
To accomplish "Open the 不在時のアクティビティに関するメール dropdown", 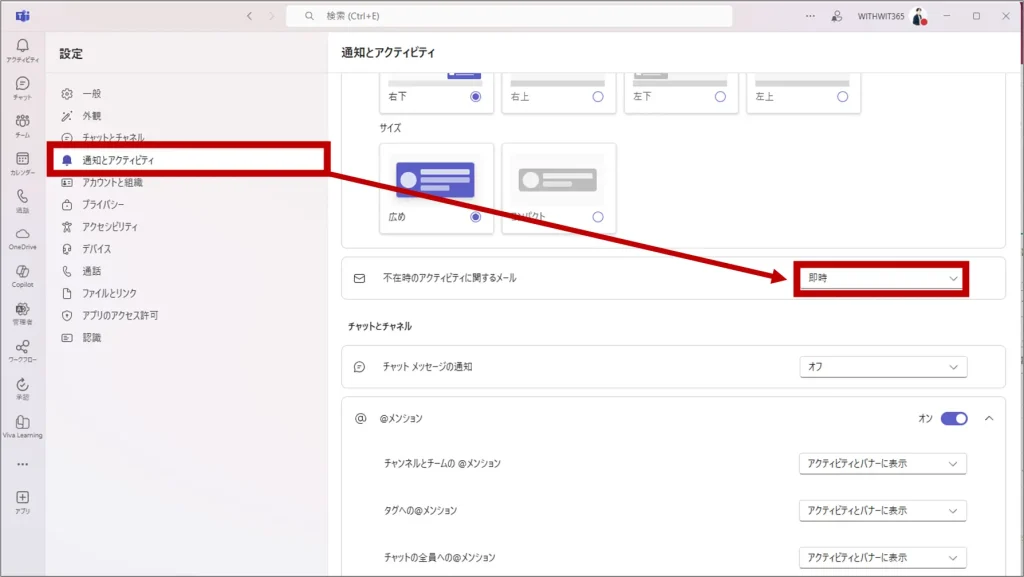I will (881, 278).
